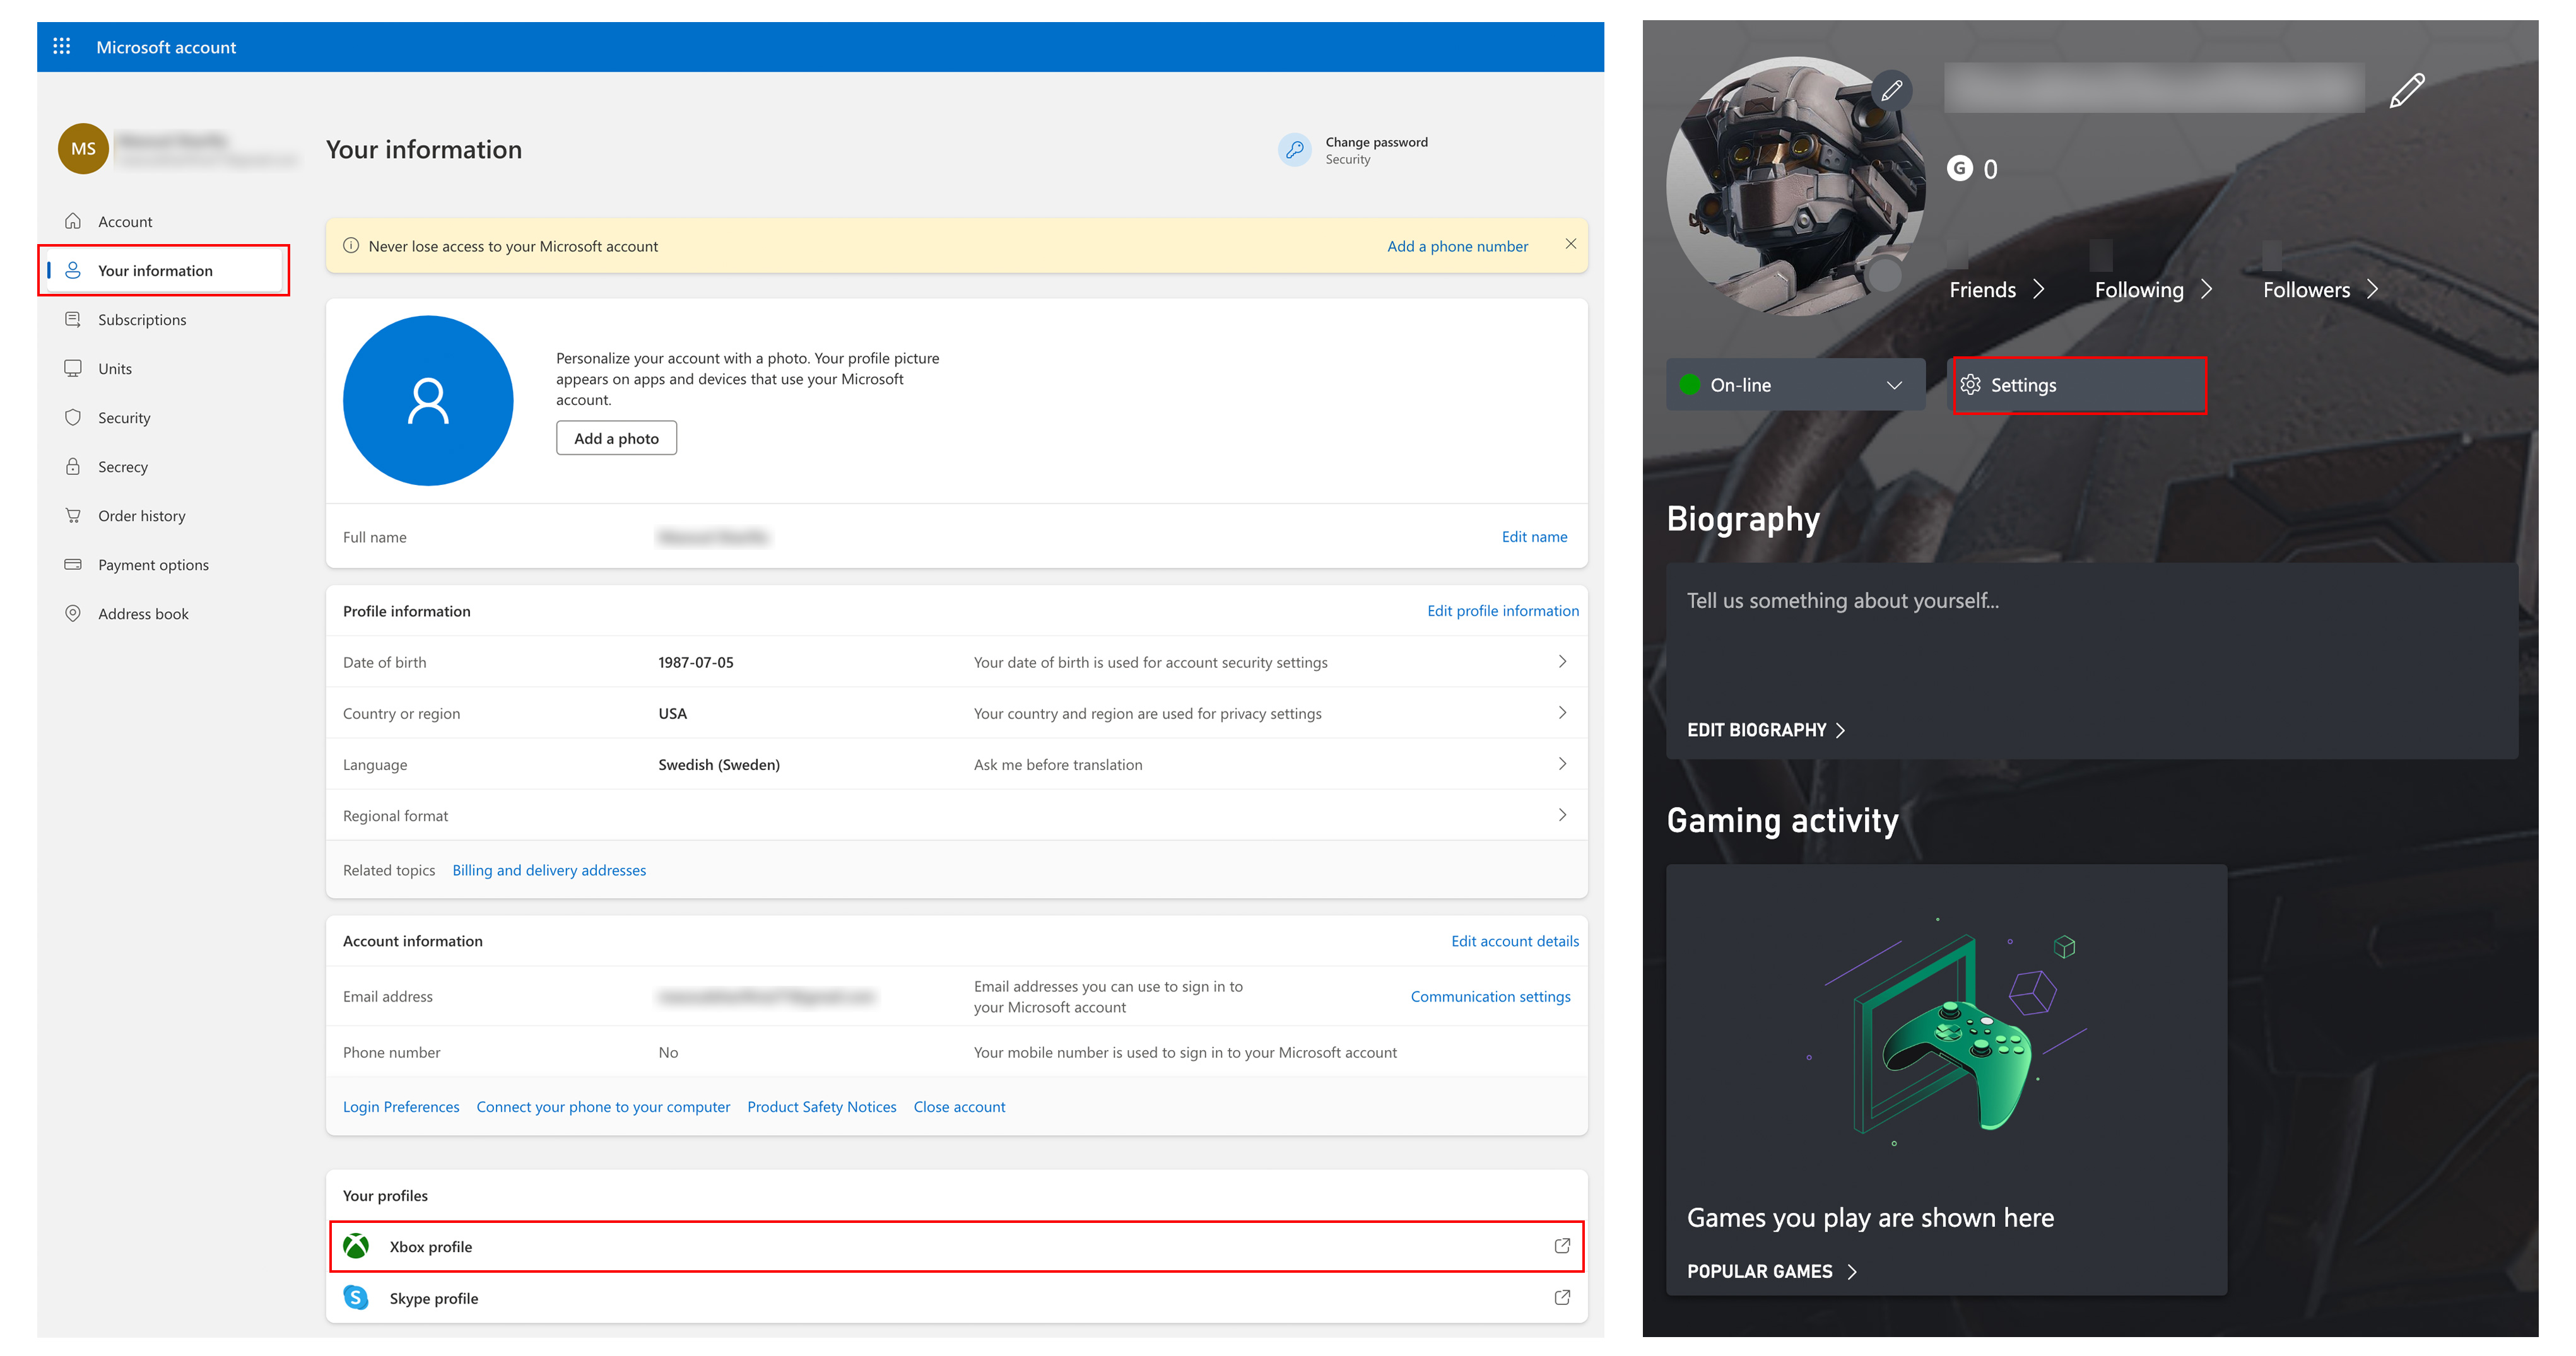This screenshot has height=1356, width=2576.
Task: Click Add a phone number link in banner
Action: [x=1457, y=245]
